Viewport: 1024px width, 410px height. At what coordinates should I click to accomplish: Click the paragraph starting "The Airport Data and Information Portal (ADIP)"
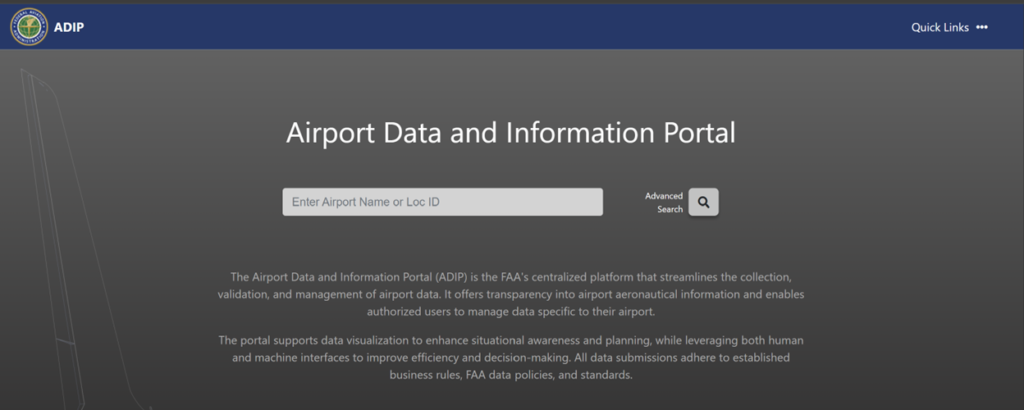(x=511, y=294)
